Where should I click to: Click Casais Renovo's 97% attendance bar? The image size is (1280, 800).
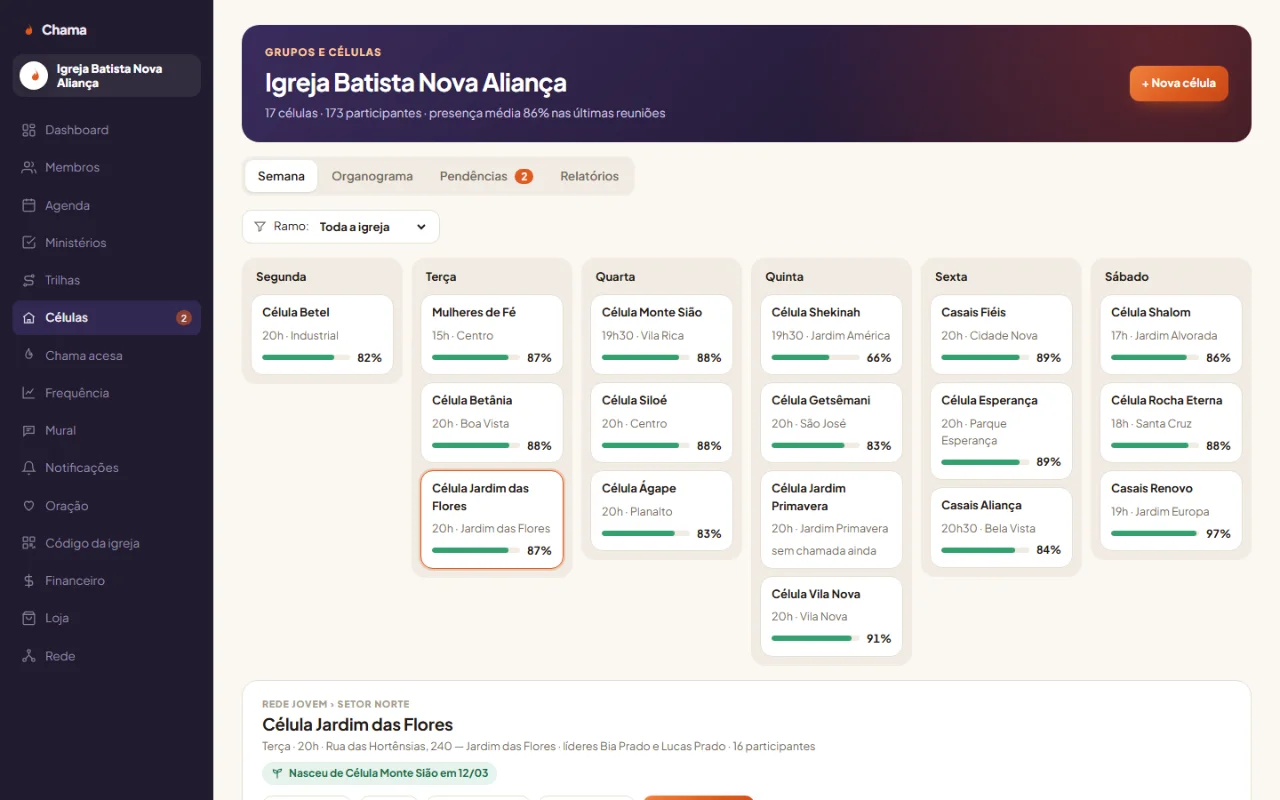coord(1155,533)
